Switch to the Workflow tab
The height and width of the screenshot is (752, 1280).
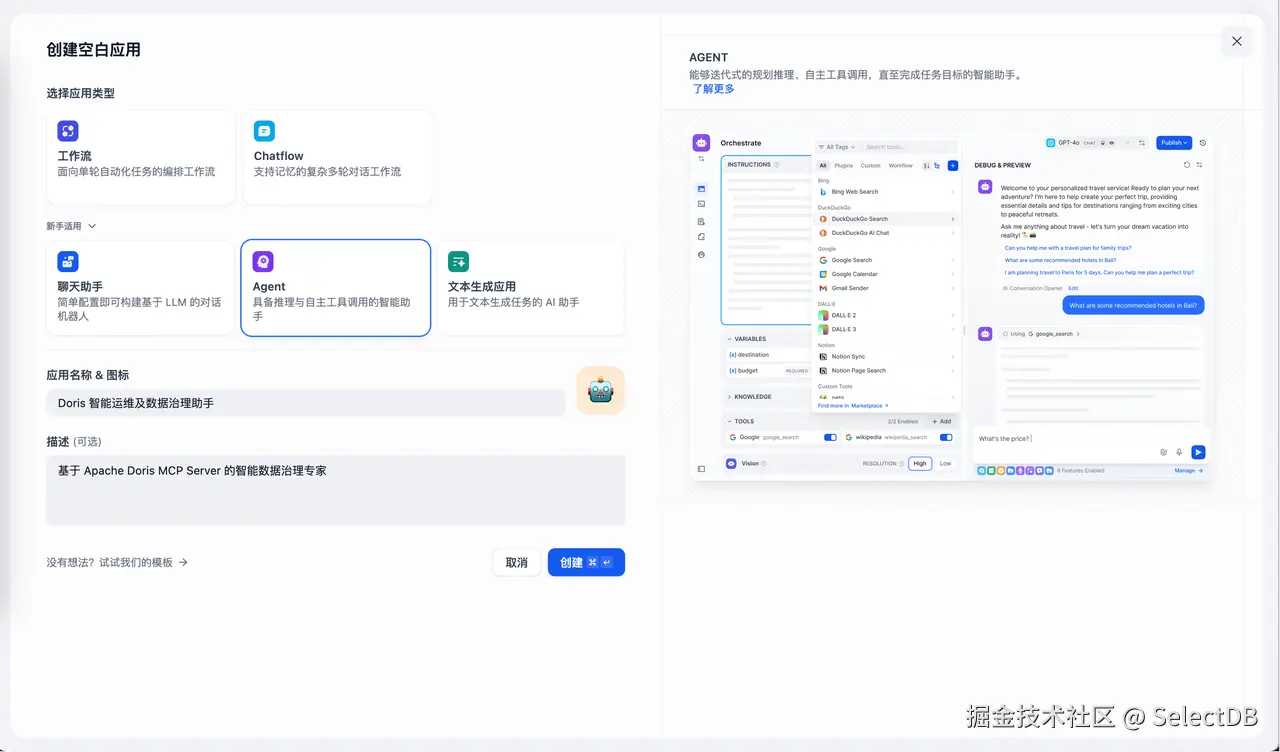tap(900, 166)
